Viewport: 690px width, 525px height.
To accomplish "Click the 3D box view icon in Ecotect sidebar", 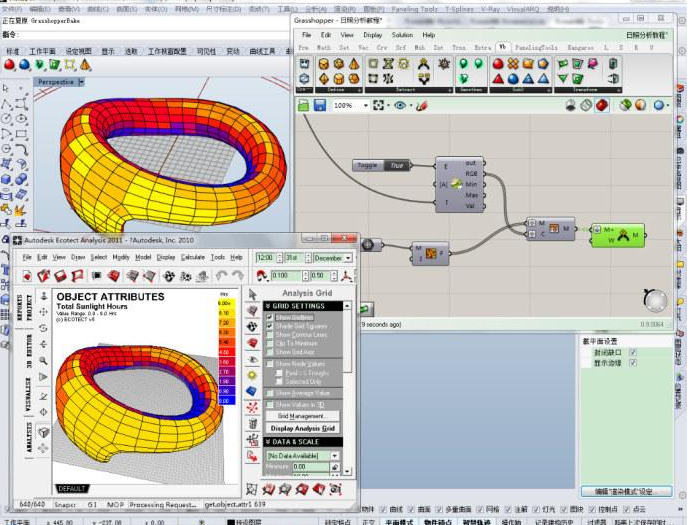I will tap(43, 432).
